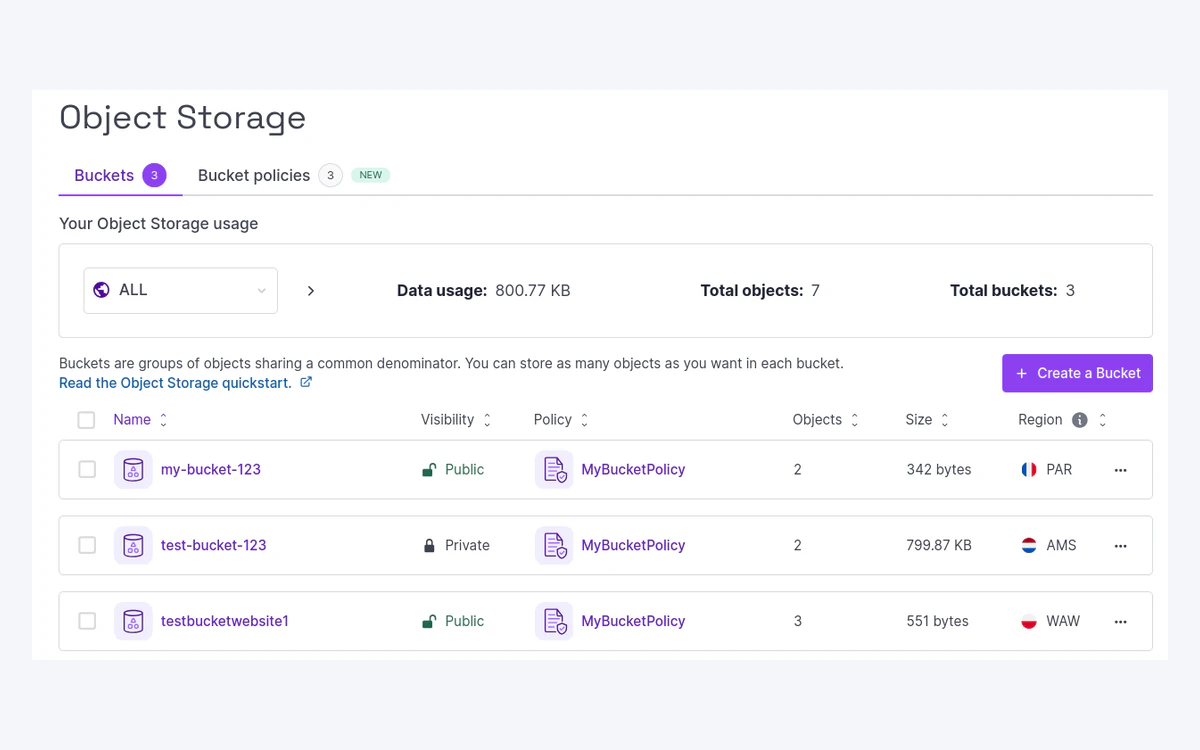
Task: Click the Netherlands flag AMS region icon
Action: [x=1029, y=546]
